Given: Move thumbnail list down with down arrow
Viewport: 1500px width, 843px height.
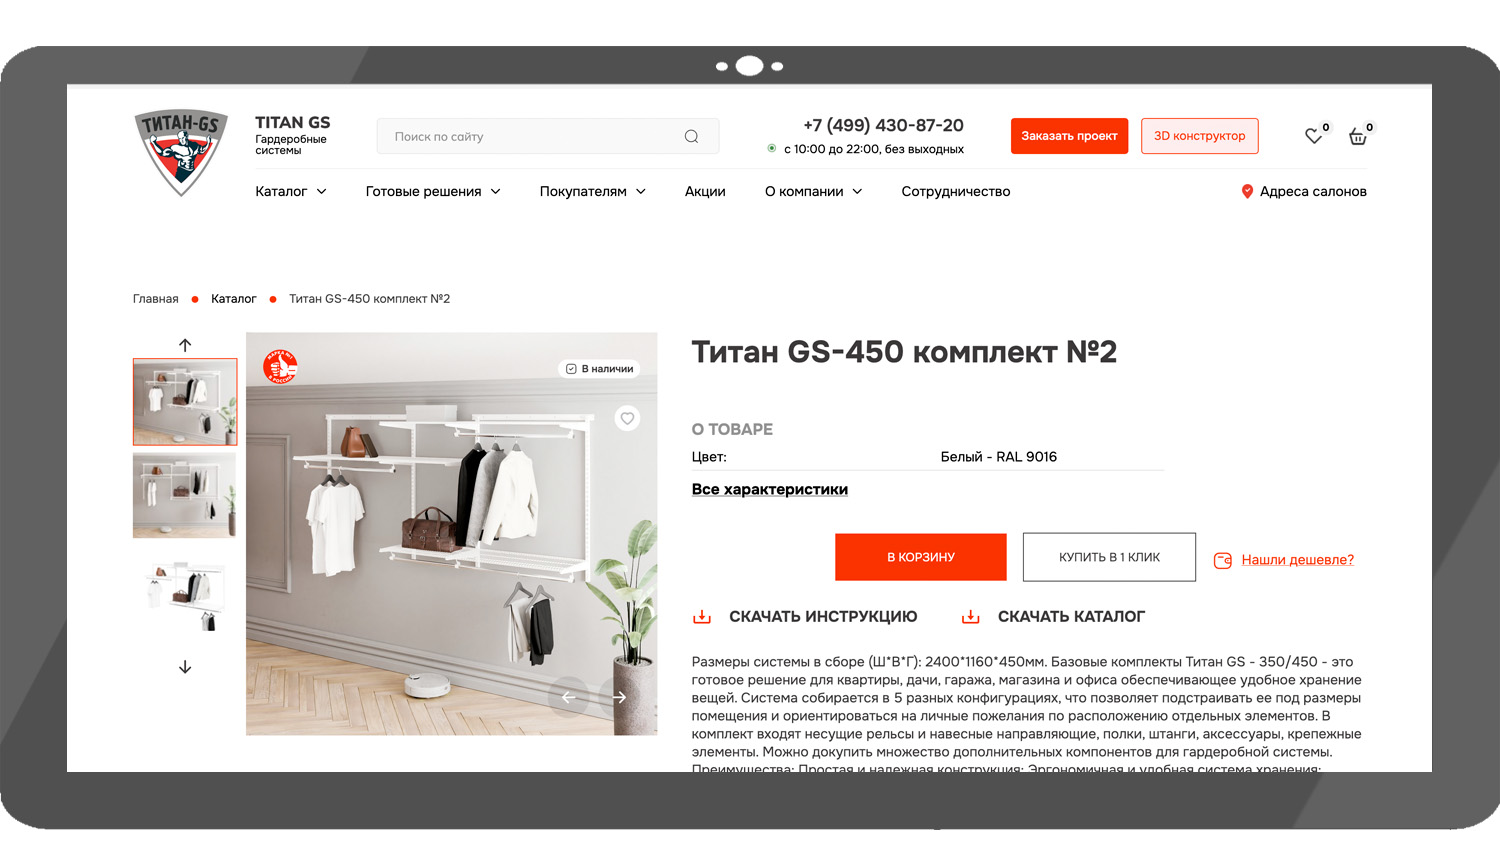Looking at the screenshot, I should point(185,667).
